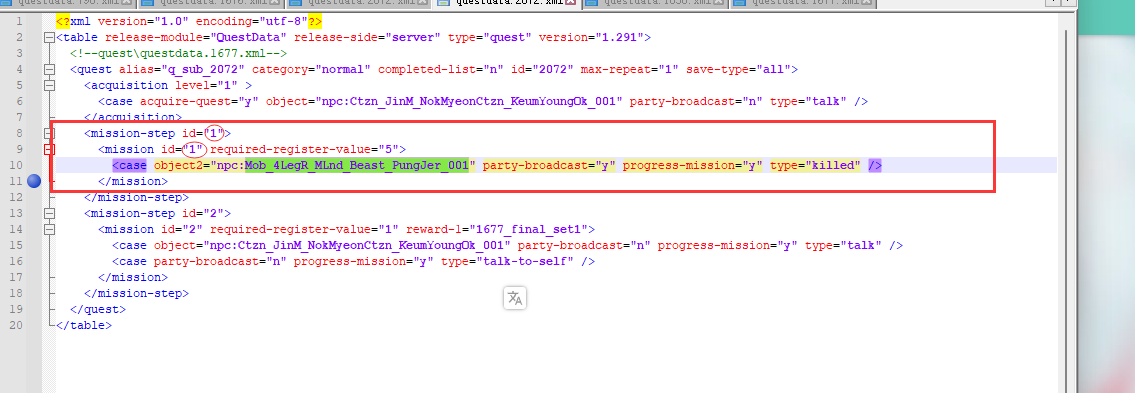Close the active questdata.2072.xml tab
This screenshot has width=1137, height=393.
571,3
